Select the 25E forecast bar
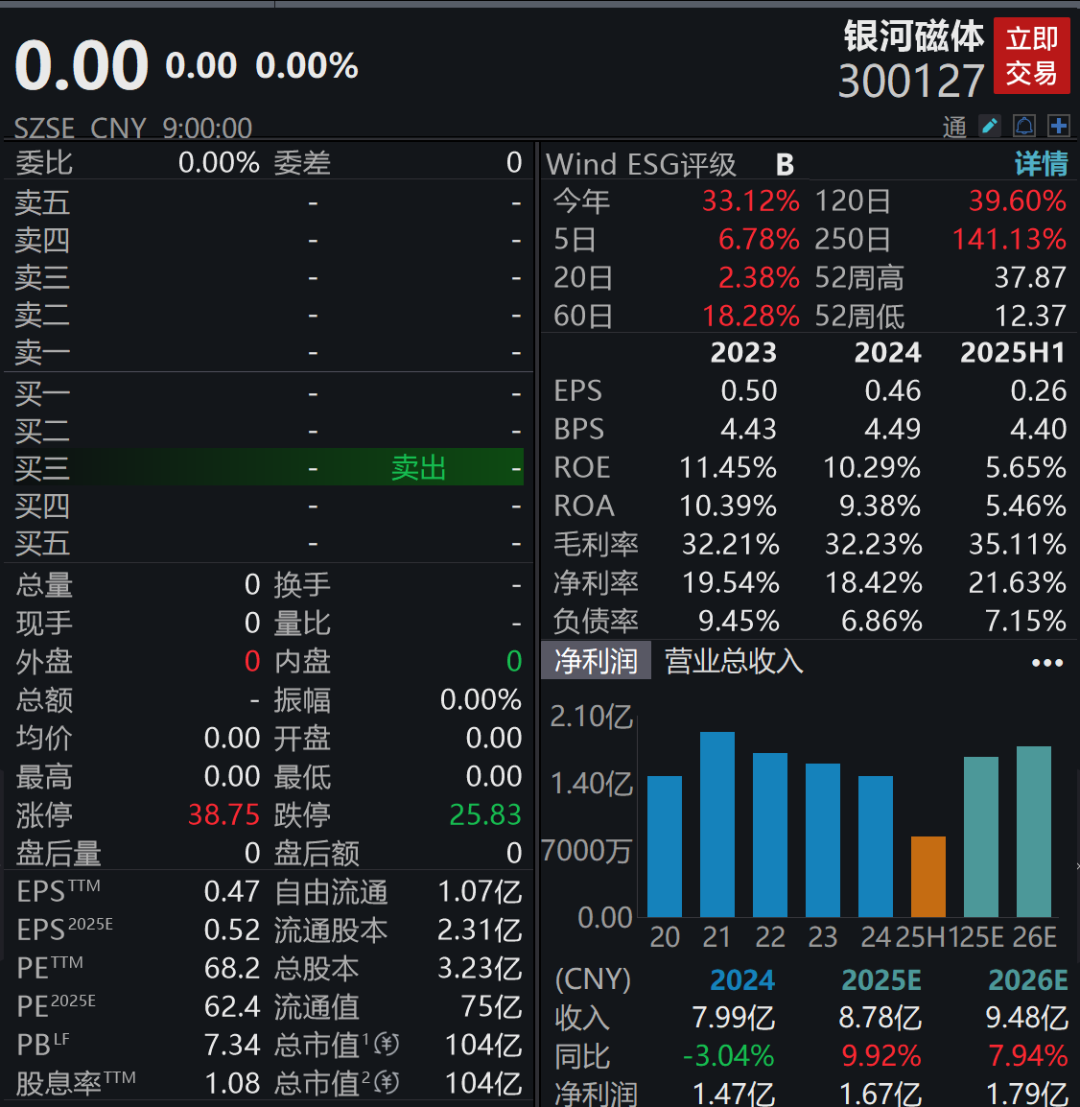This screenshot has width=1080, height=1107. (981, 837)
